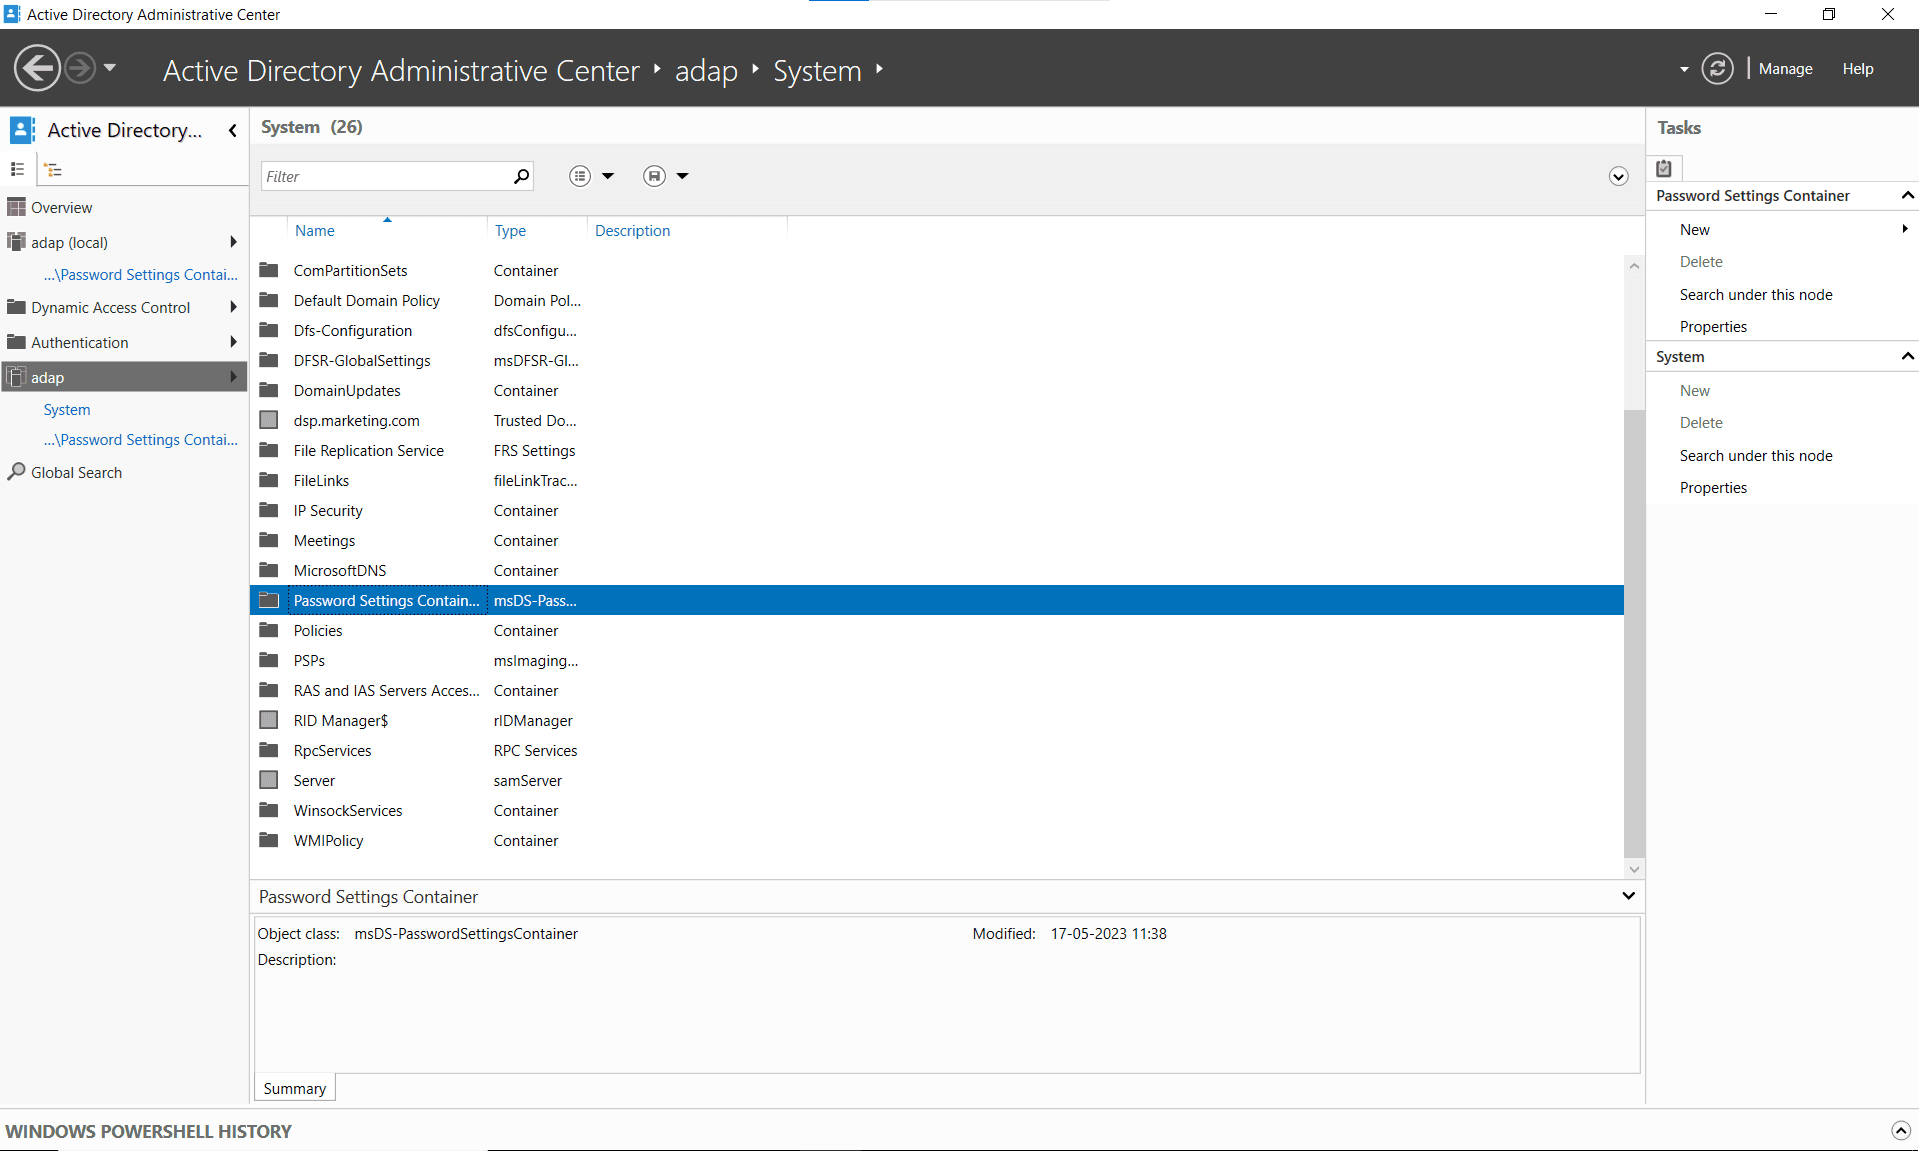This screenshot has height=1151, width=1919.
Task: Click Properties under Password Settings Container tasks
Action: (1713, 326)
